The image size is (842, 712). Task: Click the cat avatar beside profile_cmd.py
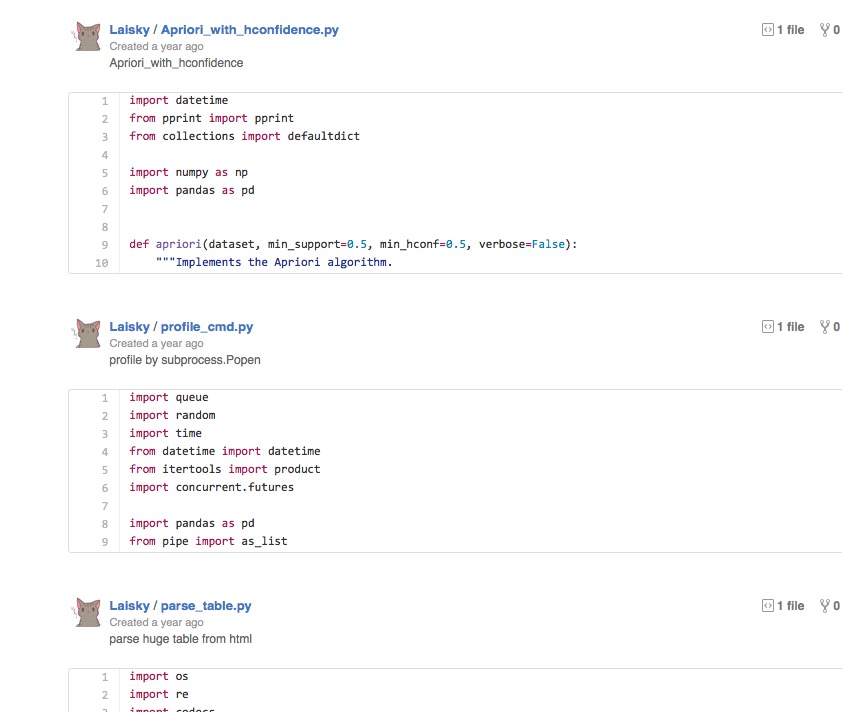tap(88, 333)
